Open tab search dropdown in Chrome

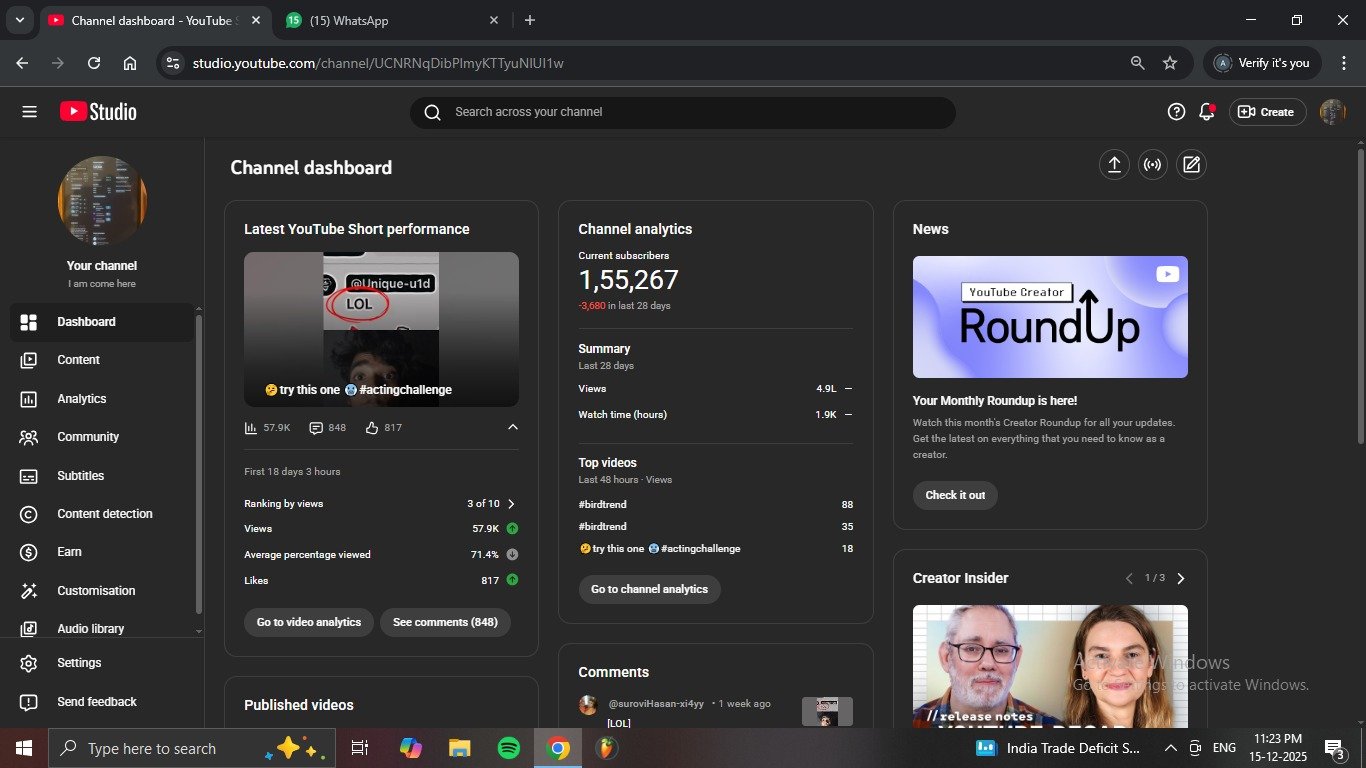pos(19,20)
